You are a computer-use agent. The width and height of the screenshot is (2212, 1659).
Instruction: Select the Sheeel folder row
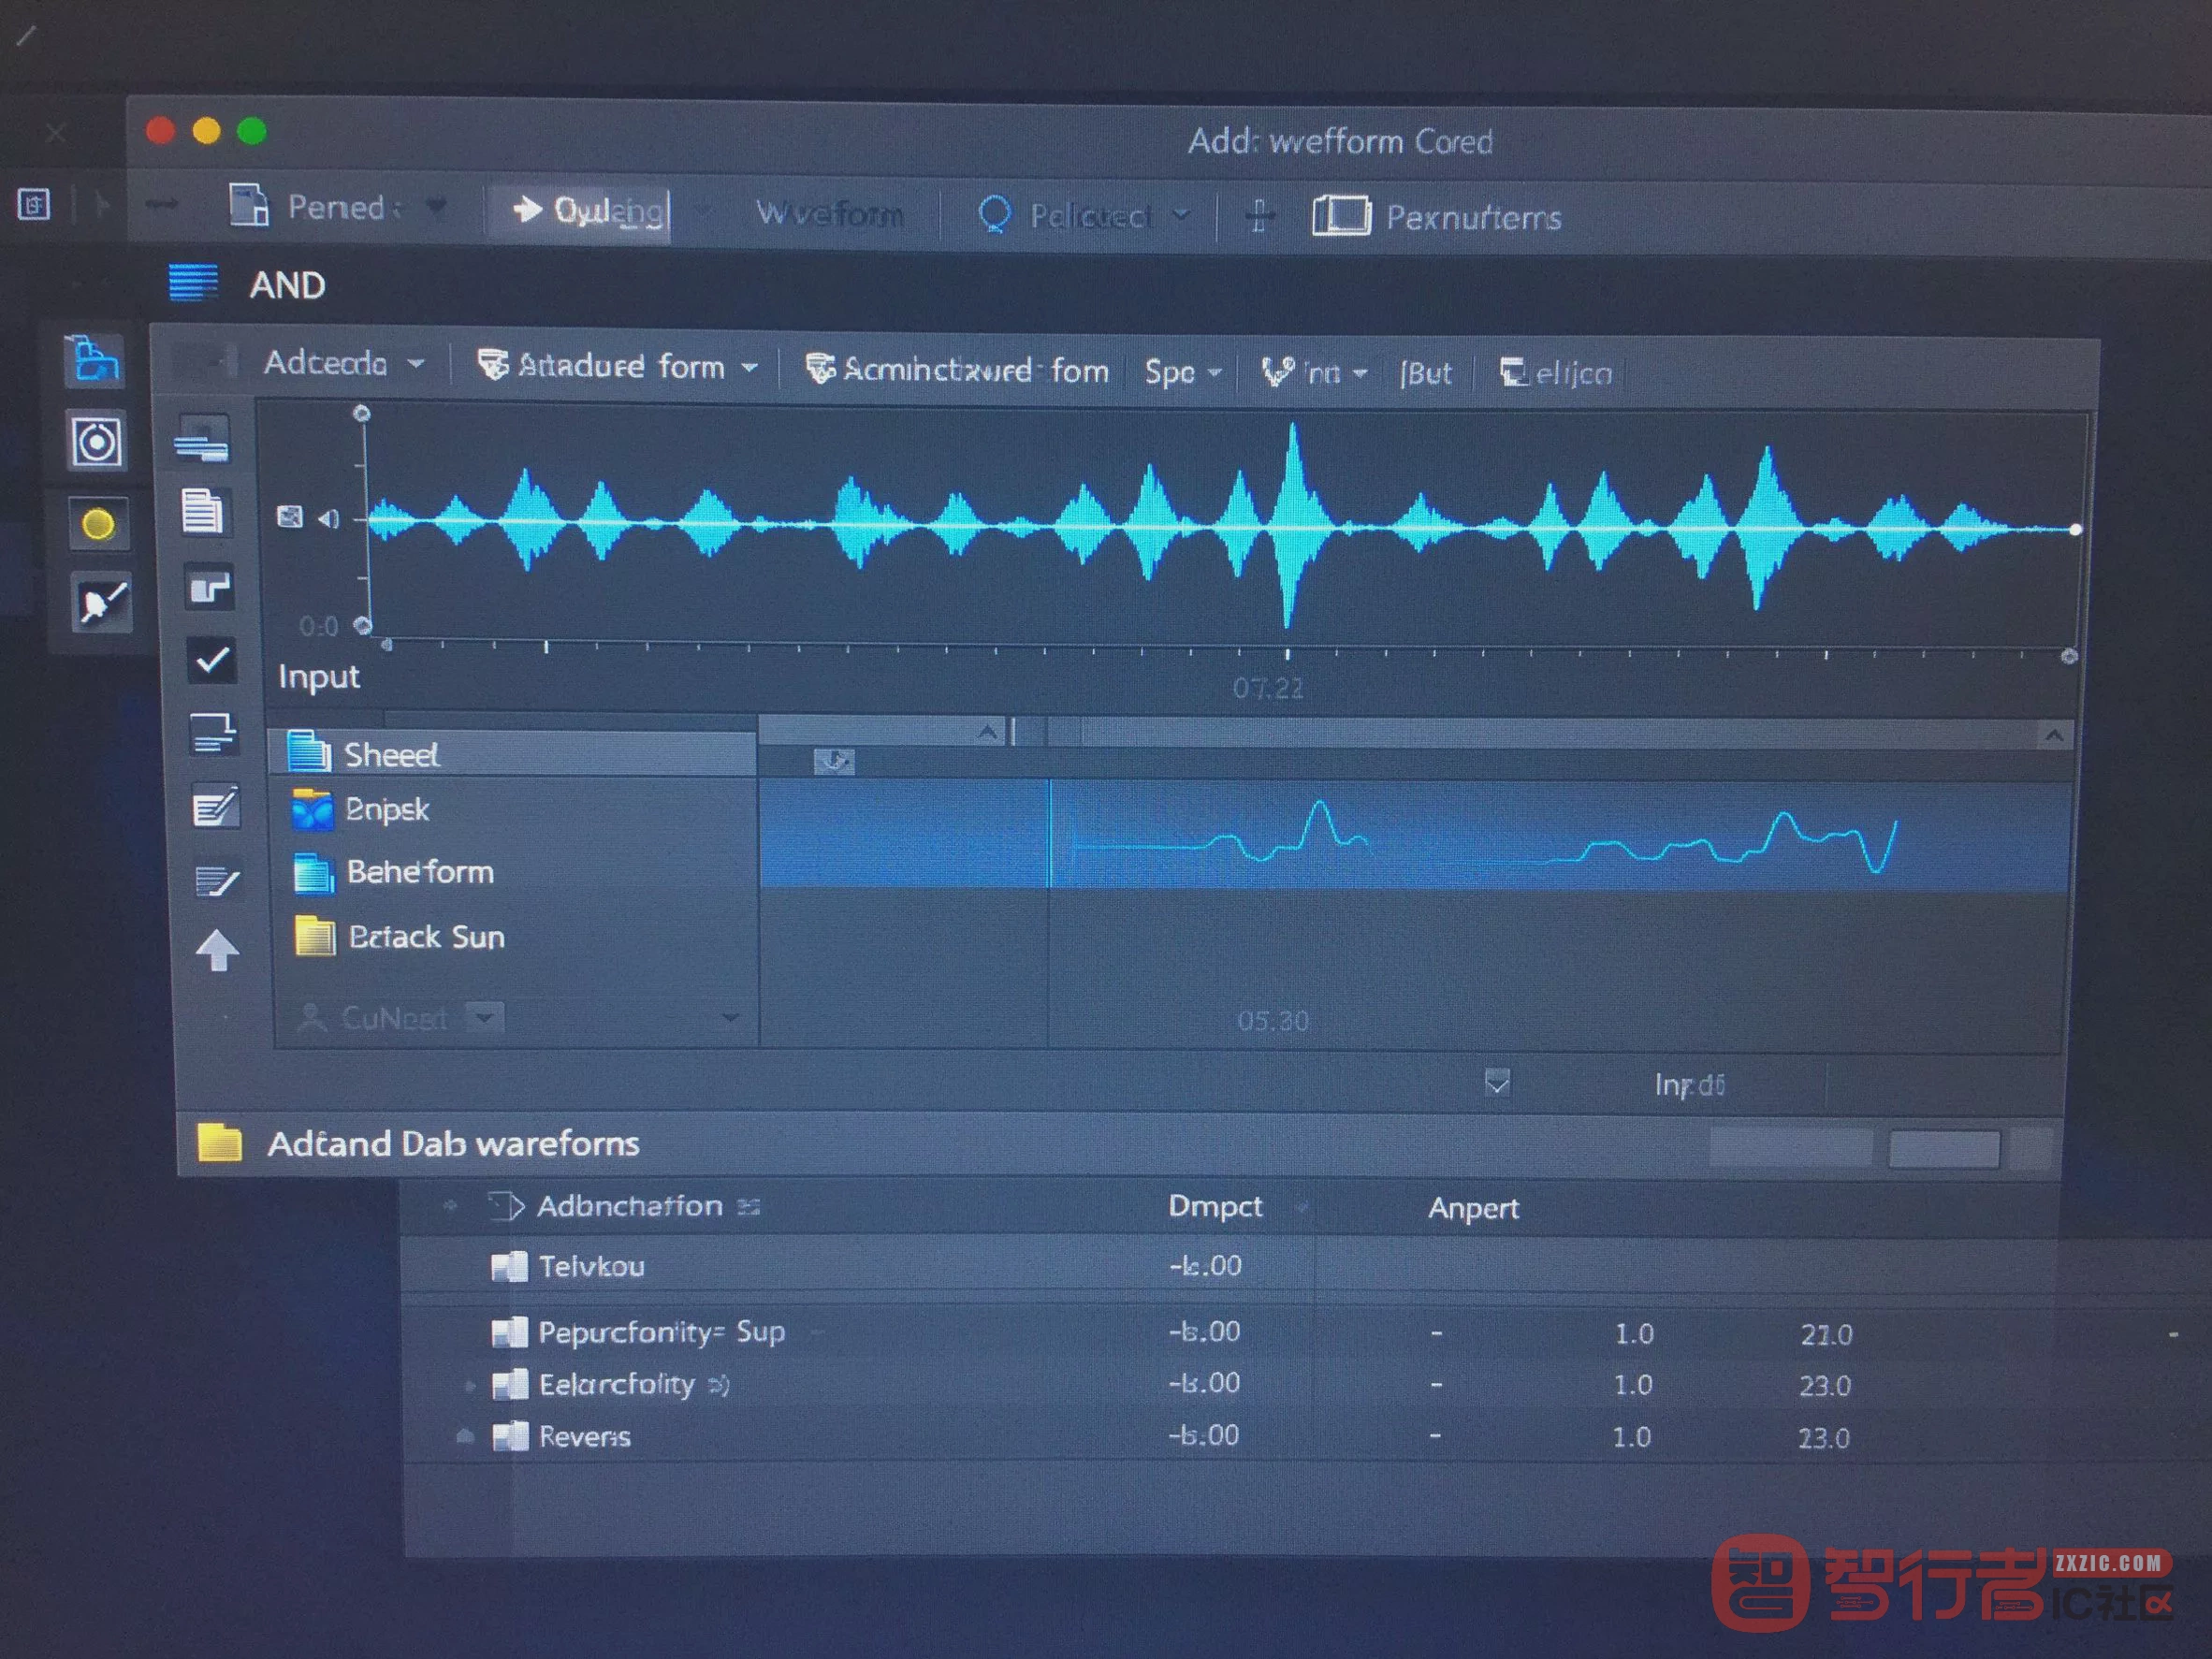(x=514, y=754)
